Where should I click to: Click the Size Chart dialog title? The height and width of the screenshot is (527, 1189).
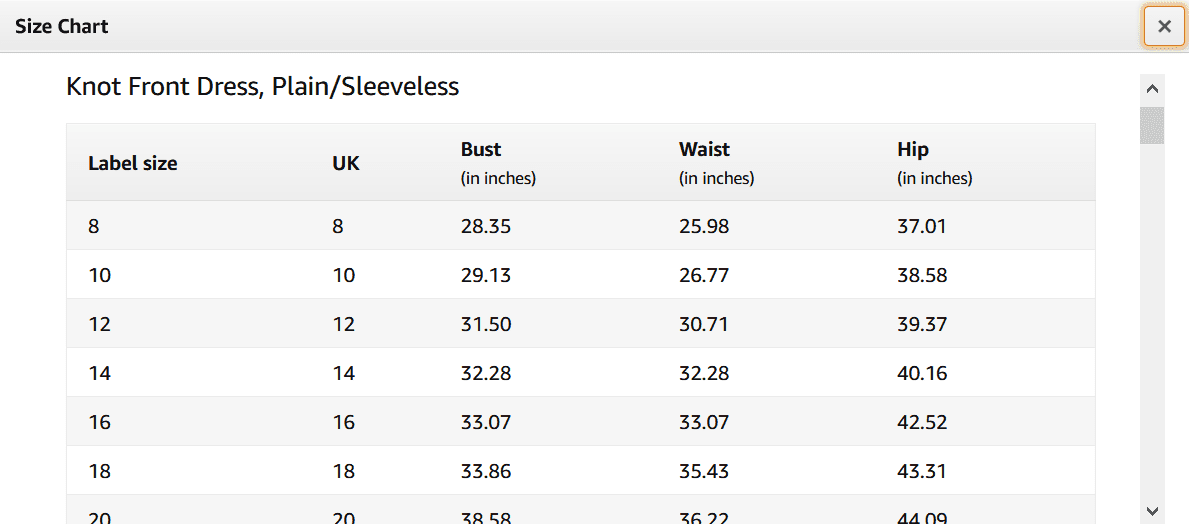click(x=62, y=27)
